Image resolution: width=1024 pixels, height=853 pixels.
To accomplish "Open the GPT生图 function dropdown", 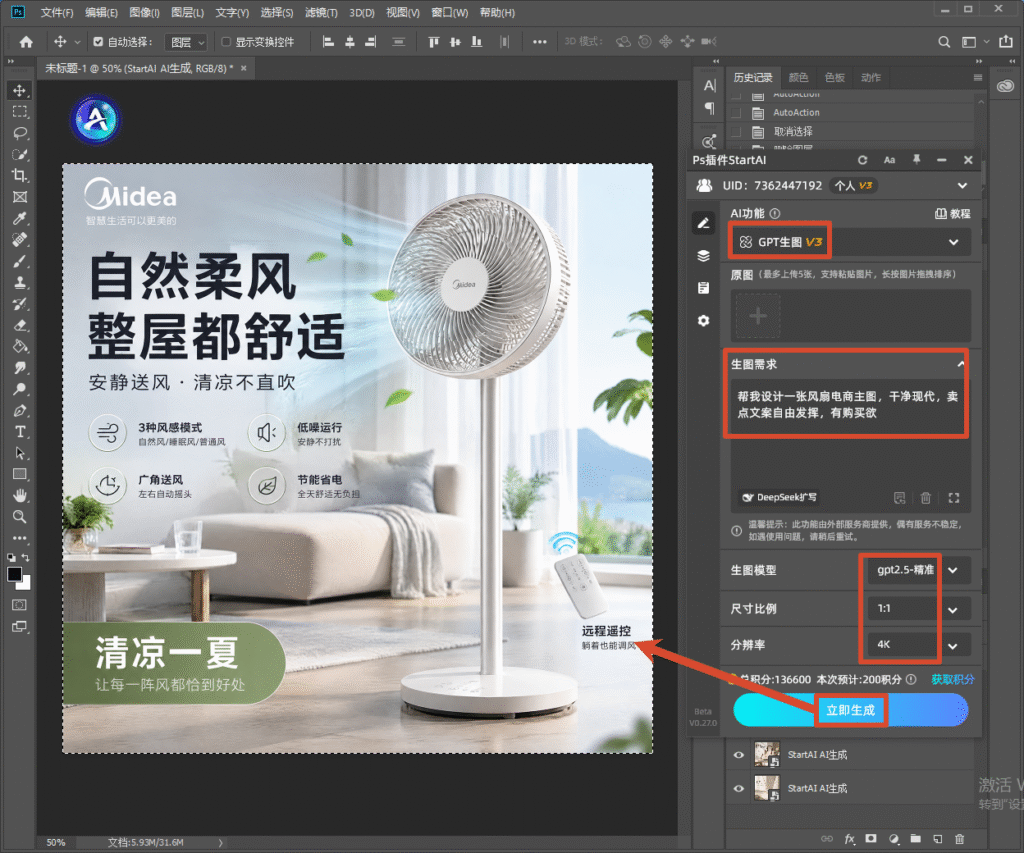I will tap(850, 242).
